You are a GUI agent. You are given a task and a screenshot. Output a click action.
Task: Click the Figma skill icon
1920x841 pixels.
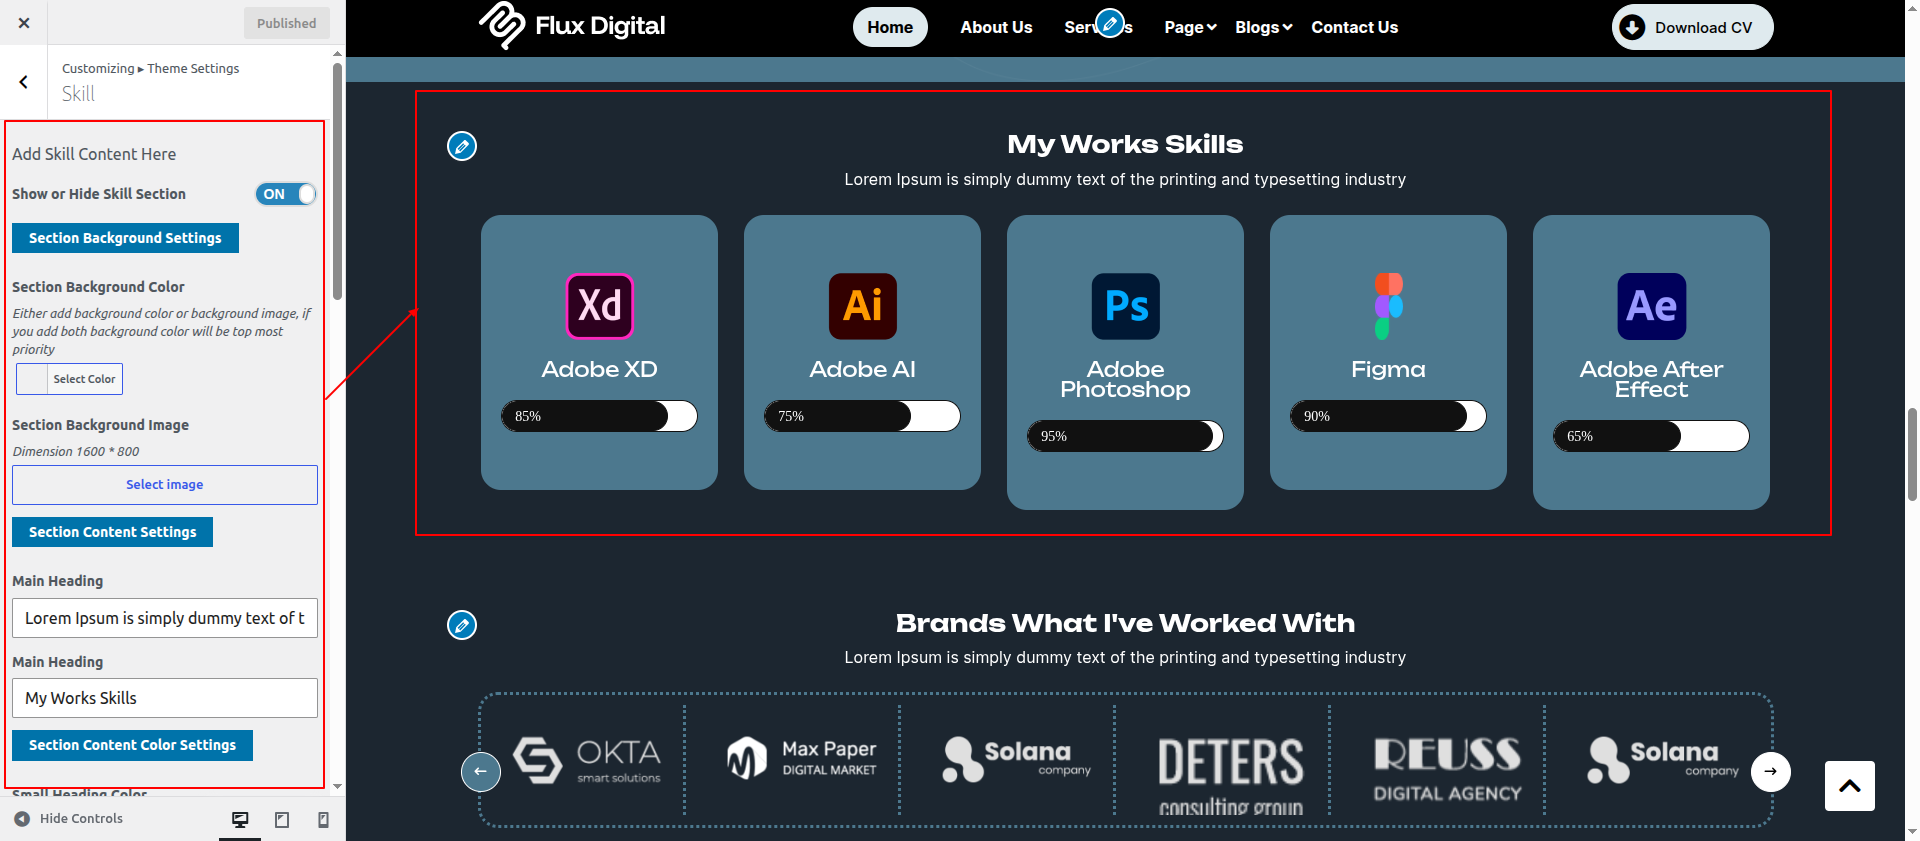click(1389, 306)
